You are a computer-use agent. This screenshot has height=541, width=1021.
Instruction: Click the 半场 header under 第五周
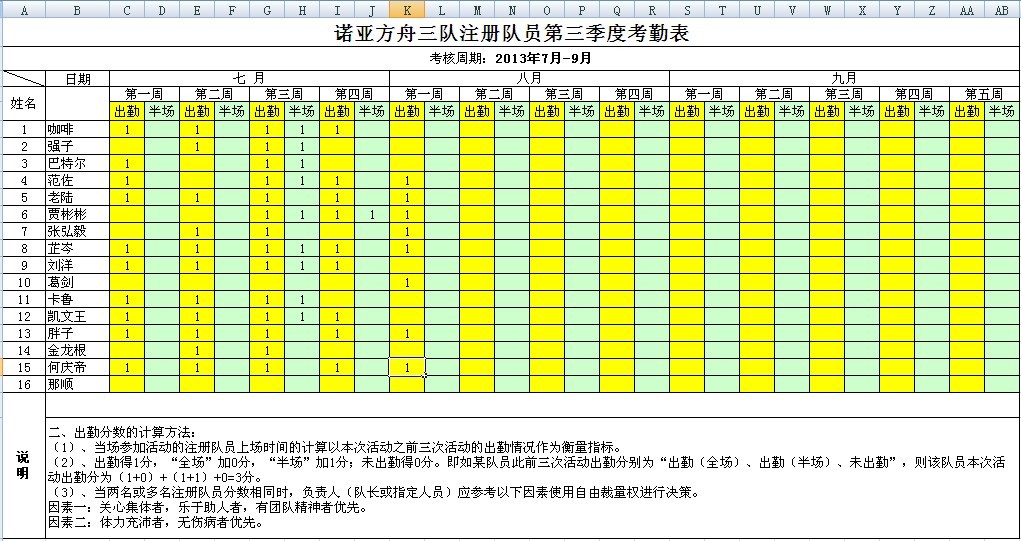click(1001, 111)
